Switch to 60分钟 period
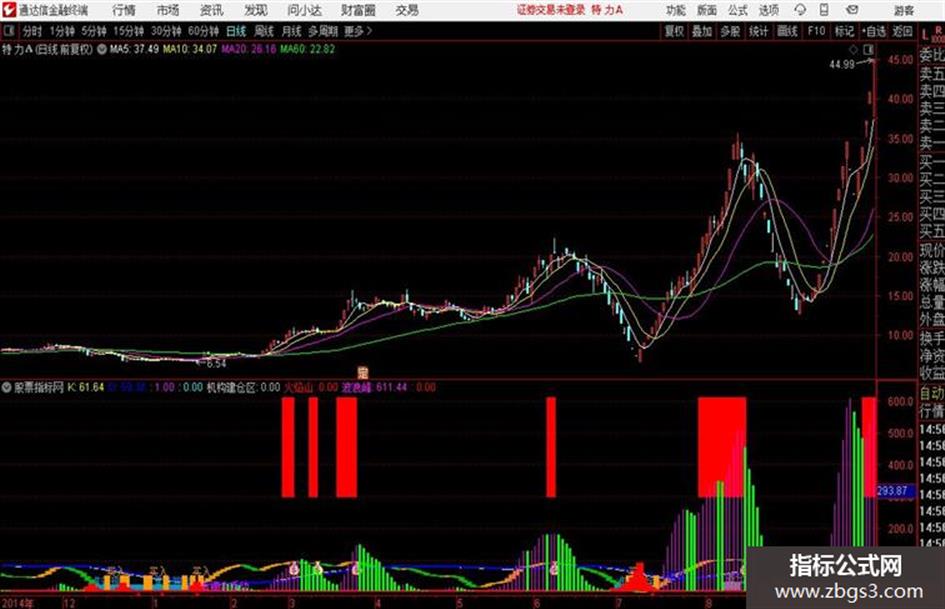The height and width of the screenshot is (609, 945). pos(203,31)
